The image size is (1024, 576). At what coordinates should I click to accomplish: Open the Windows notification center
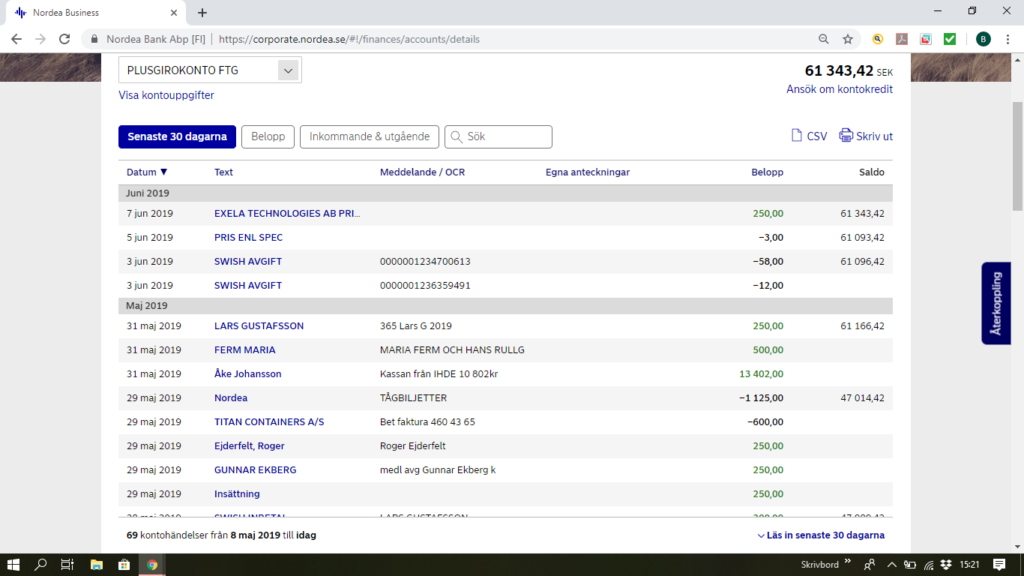click(x=999, y=565)
